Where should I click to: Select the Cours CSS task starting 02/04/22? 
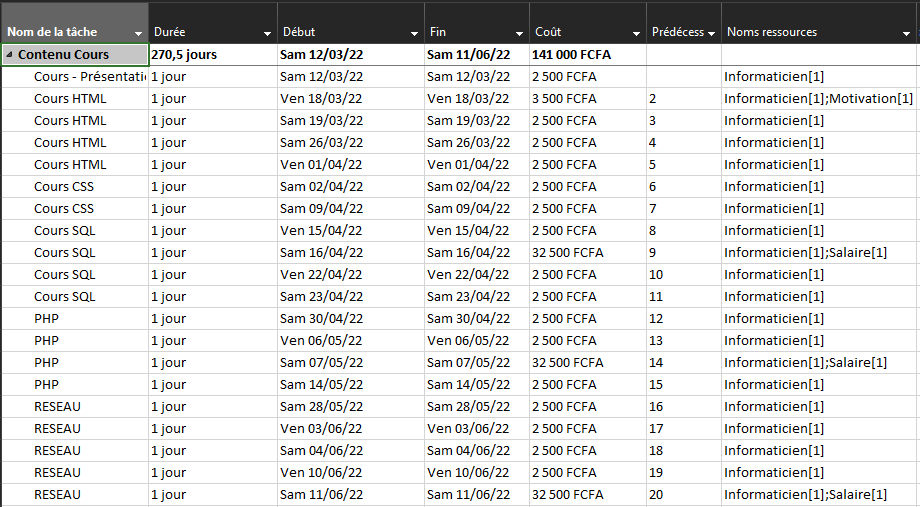click(64, 187)
